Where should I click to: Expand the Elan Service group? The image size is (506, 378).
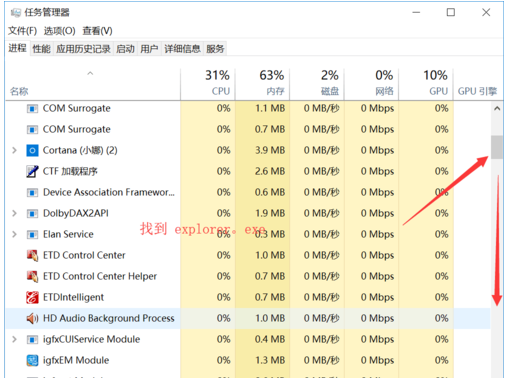14,234
